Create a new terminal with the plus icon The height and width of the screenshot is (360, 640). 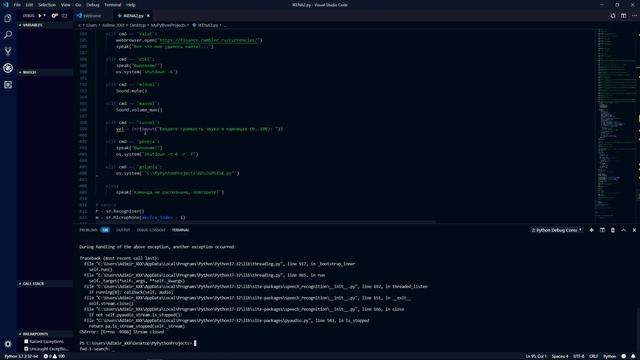pyautogui.click(x=591, y=230)
